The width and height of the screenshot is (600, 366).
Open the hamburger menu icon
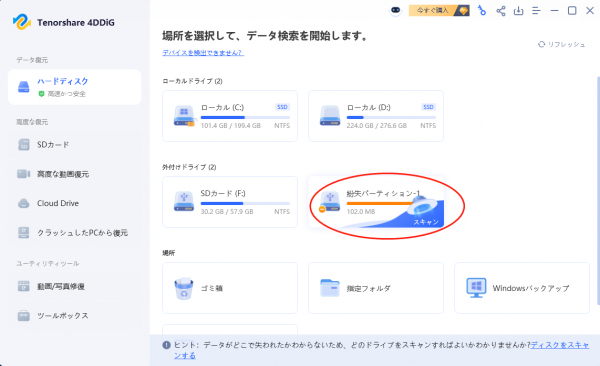click(536, 11)
